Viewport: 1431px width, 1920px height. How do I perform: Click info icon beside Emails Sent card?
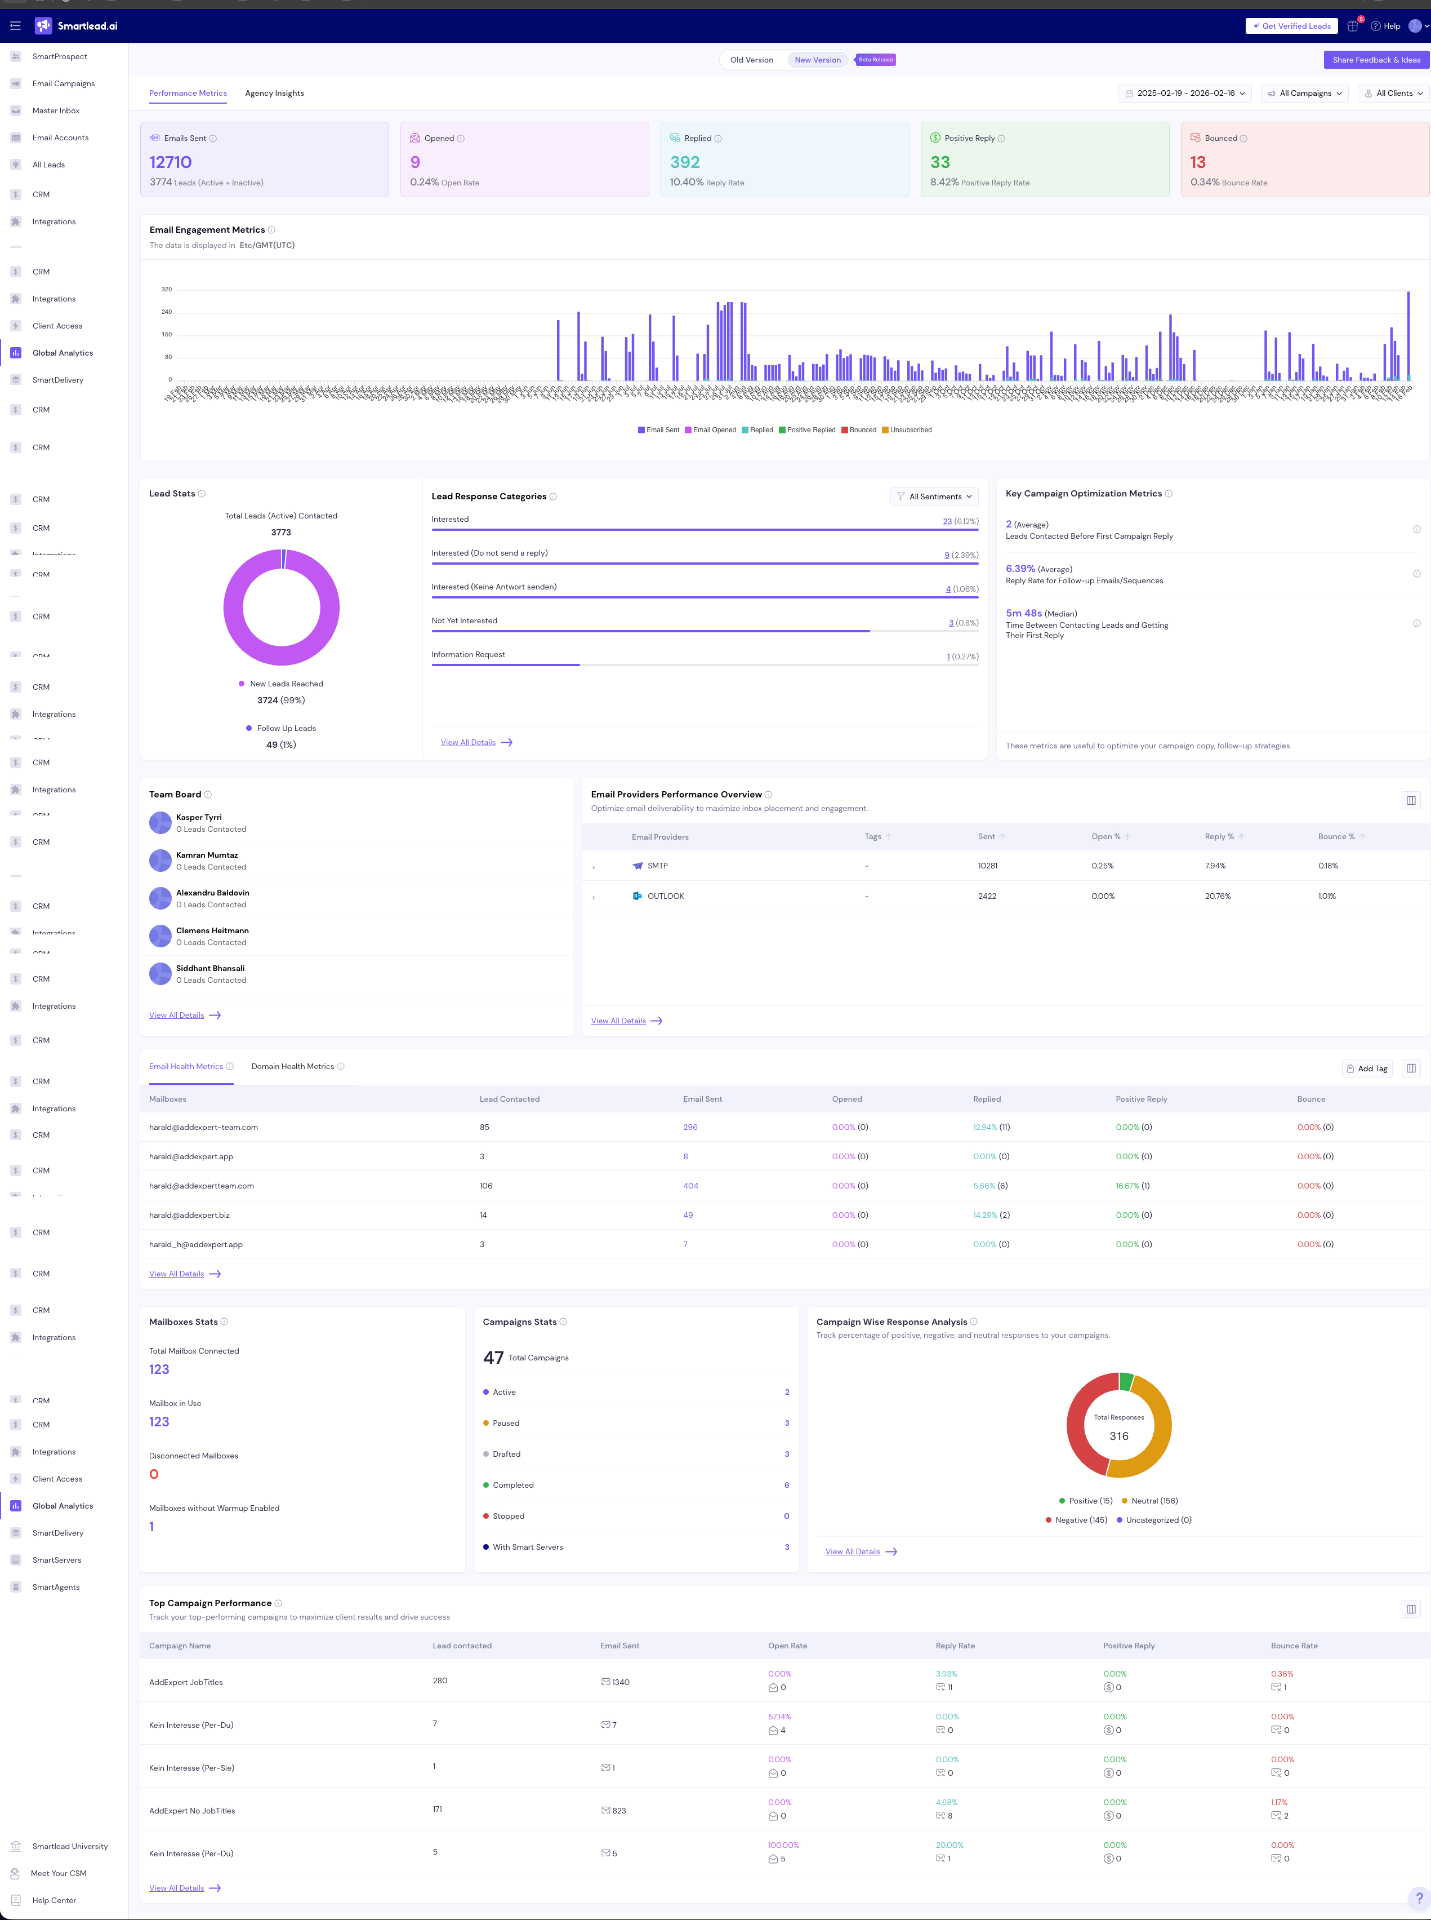213,139
